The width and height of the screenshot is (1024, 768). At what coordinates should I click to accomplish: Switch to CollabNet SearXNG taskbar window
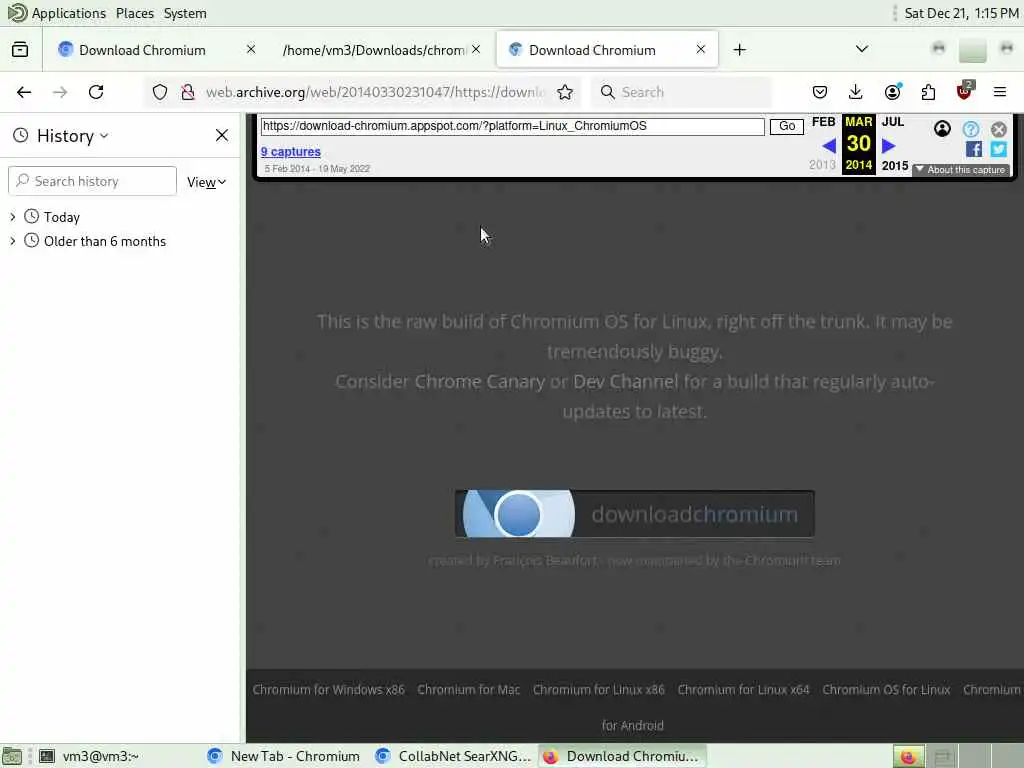coord(455,756)
